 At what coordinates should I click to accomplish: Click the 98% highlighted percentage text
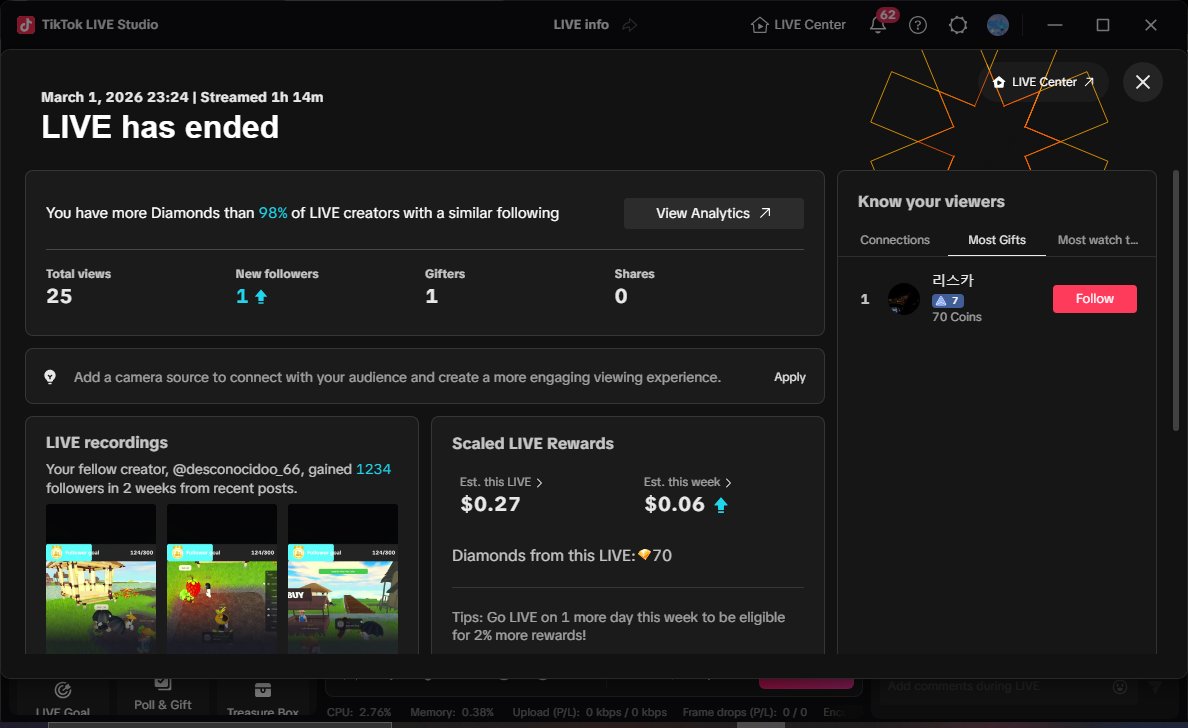pyautogui.click(x=273, y=213)
